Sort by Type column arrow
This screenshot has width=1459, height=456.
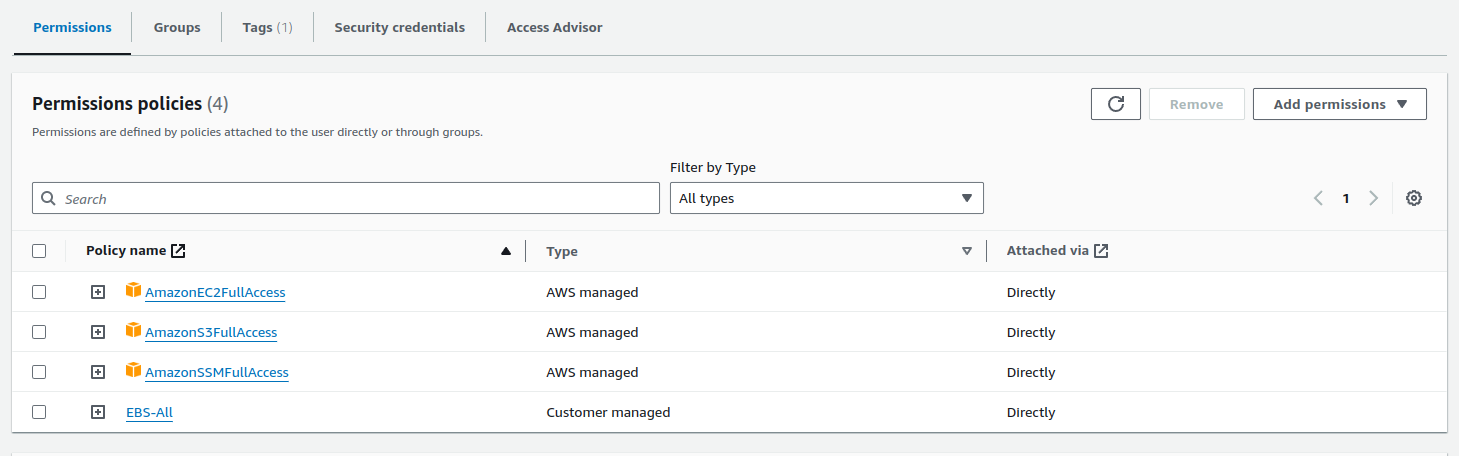[967, 251]
